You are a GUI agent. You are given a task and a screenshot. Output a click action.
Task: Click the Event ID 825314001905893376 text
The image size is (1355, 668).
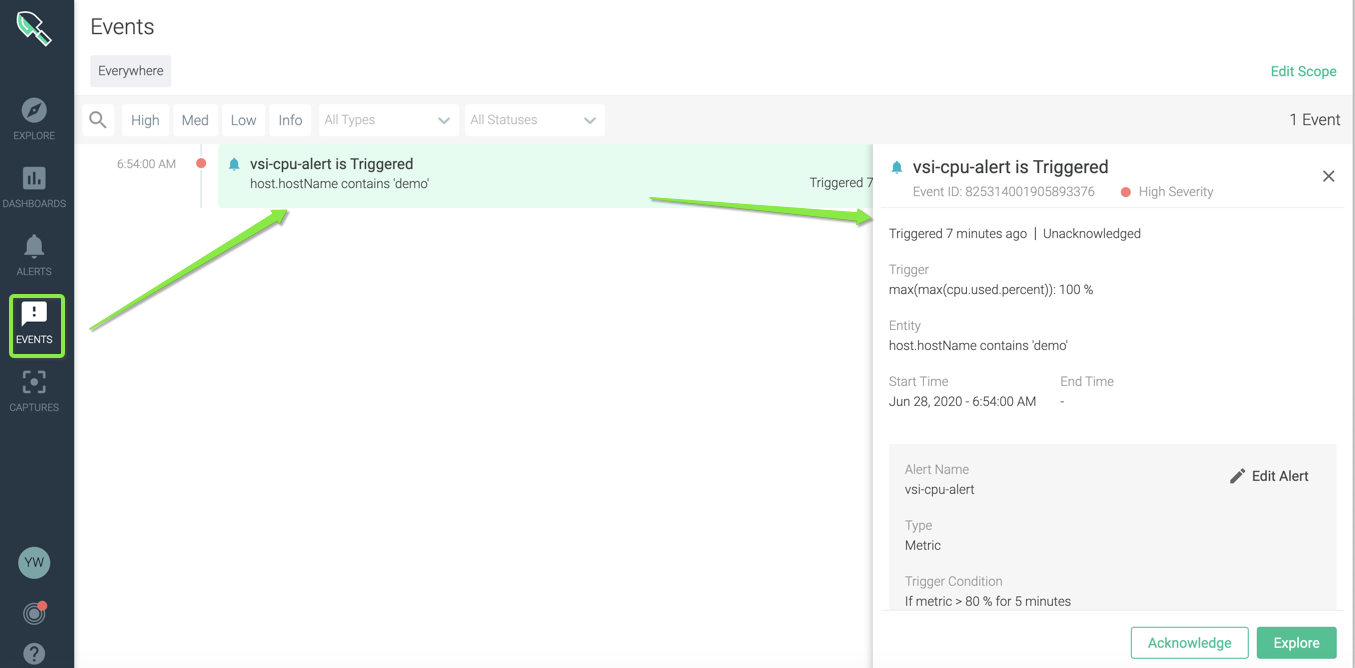(1003, 192)
